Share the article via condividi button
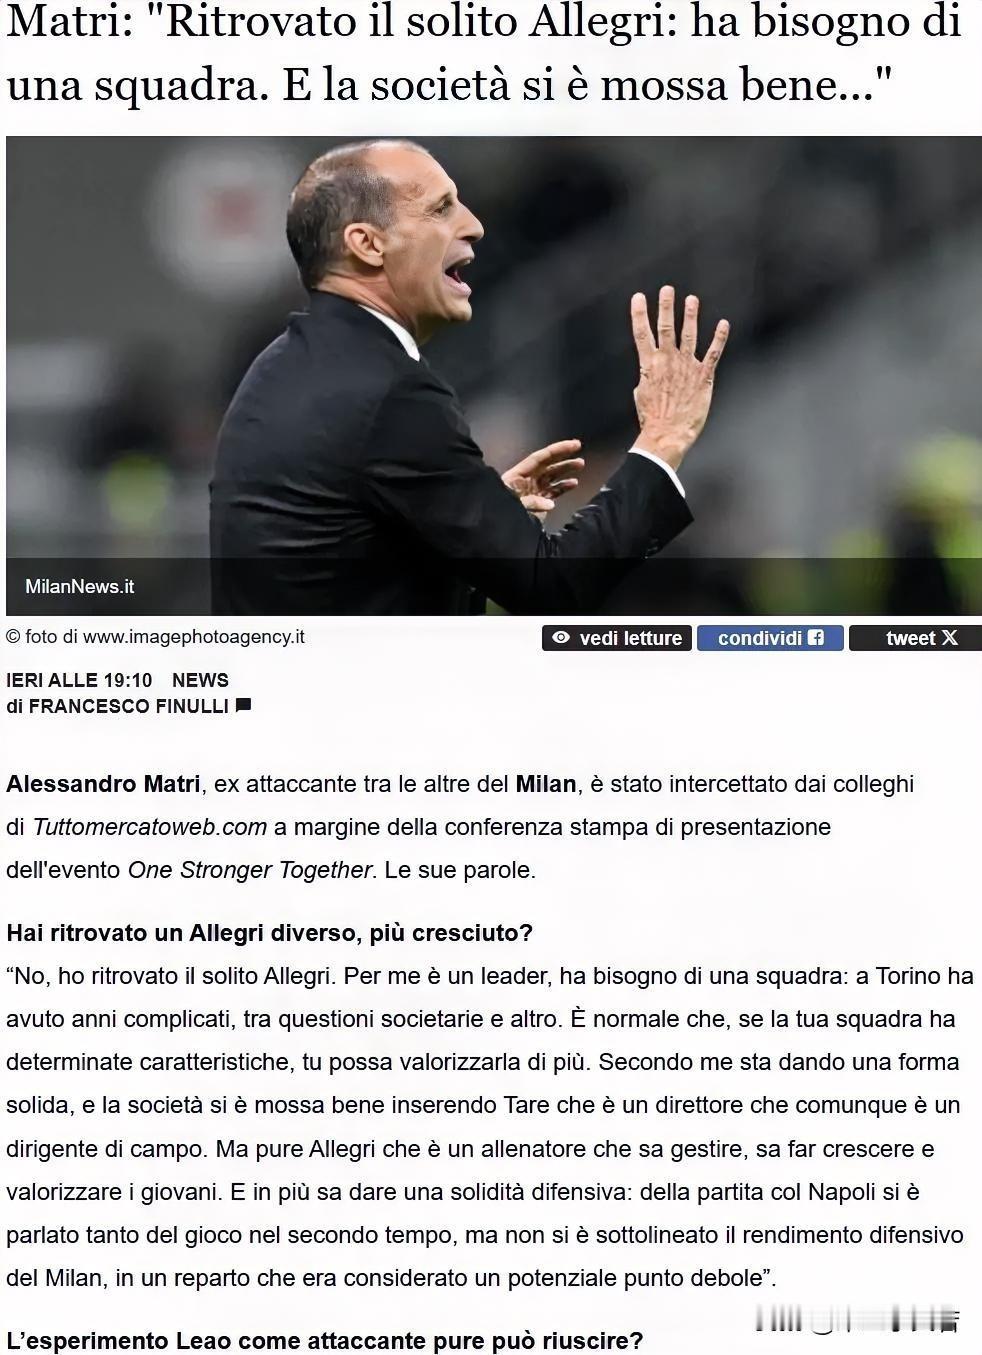The height and width of the screenshot is (1355, 982). pyautogui.click(x=770, y=638)
